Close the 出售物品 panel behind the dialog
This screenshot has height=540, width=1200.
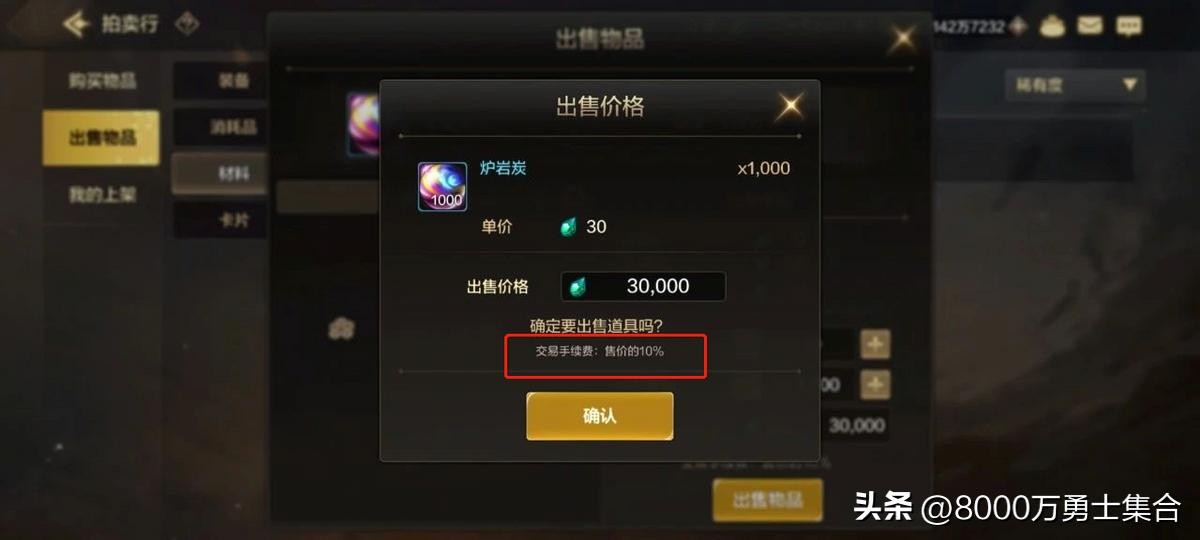(x=903, y=39)
